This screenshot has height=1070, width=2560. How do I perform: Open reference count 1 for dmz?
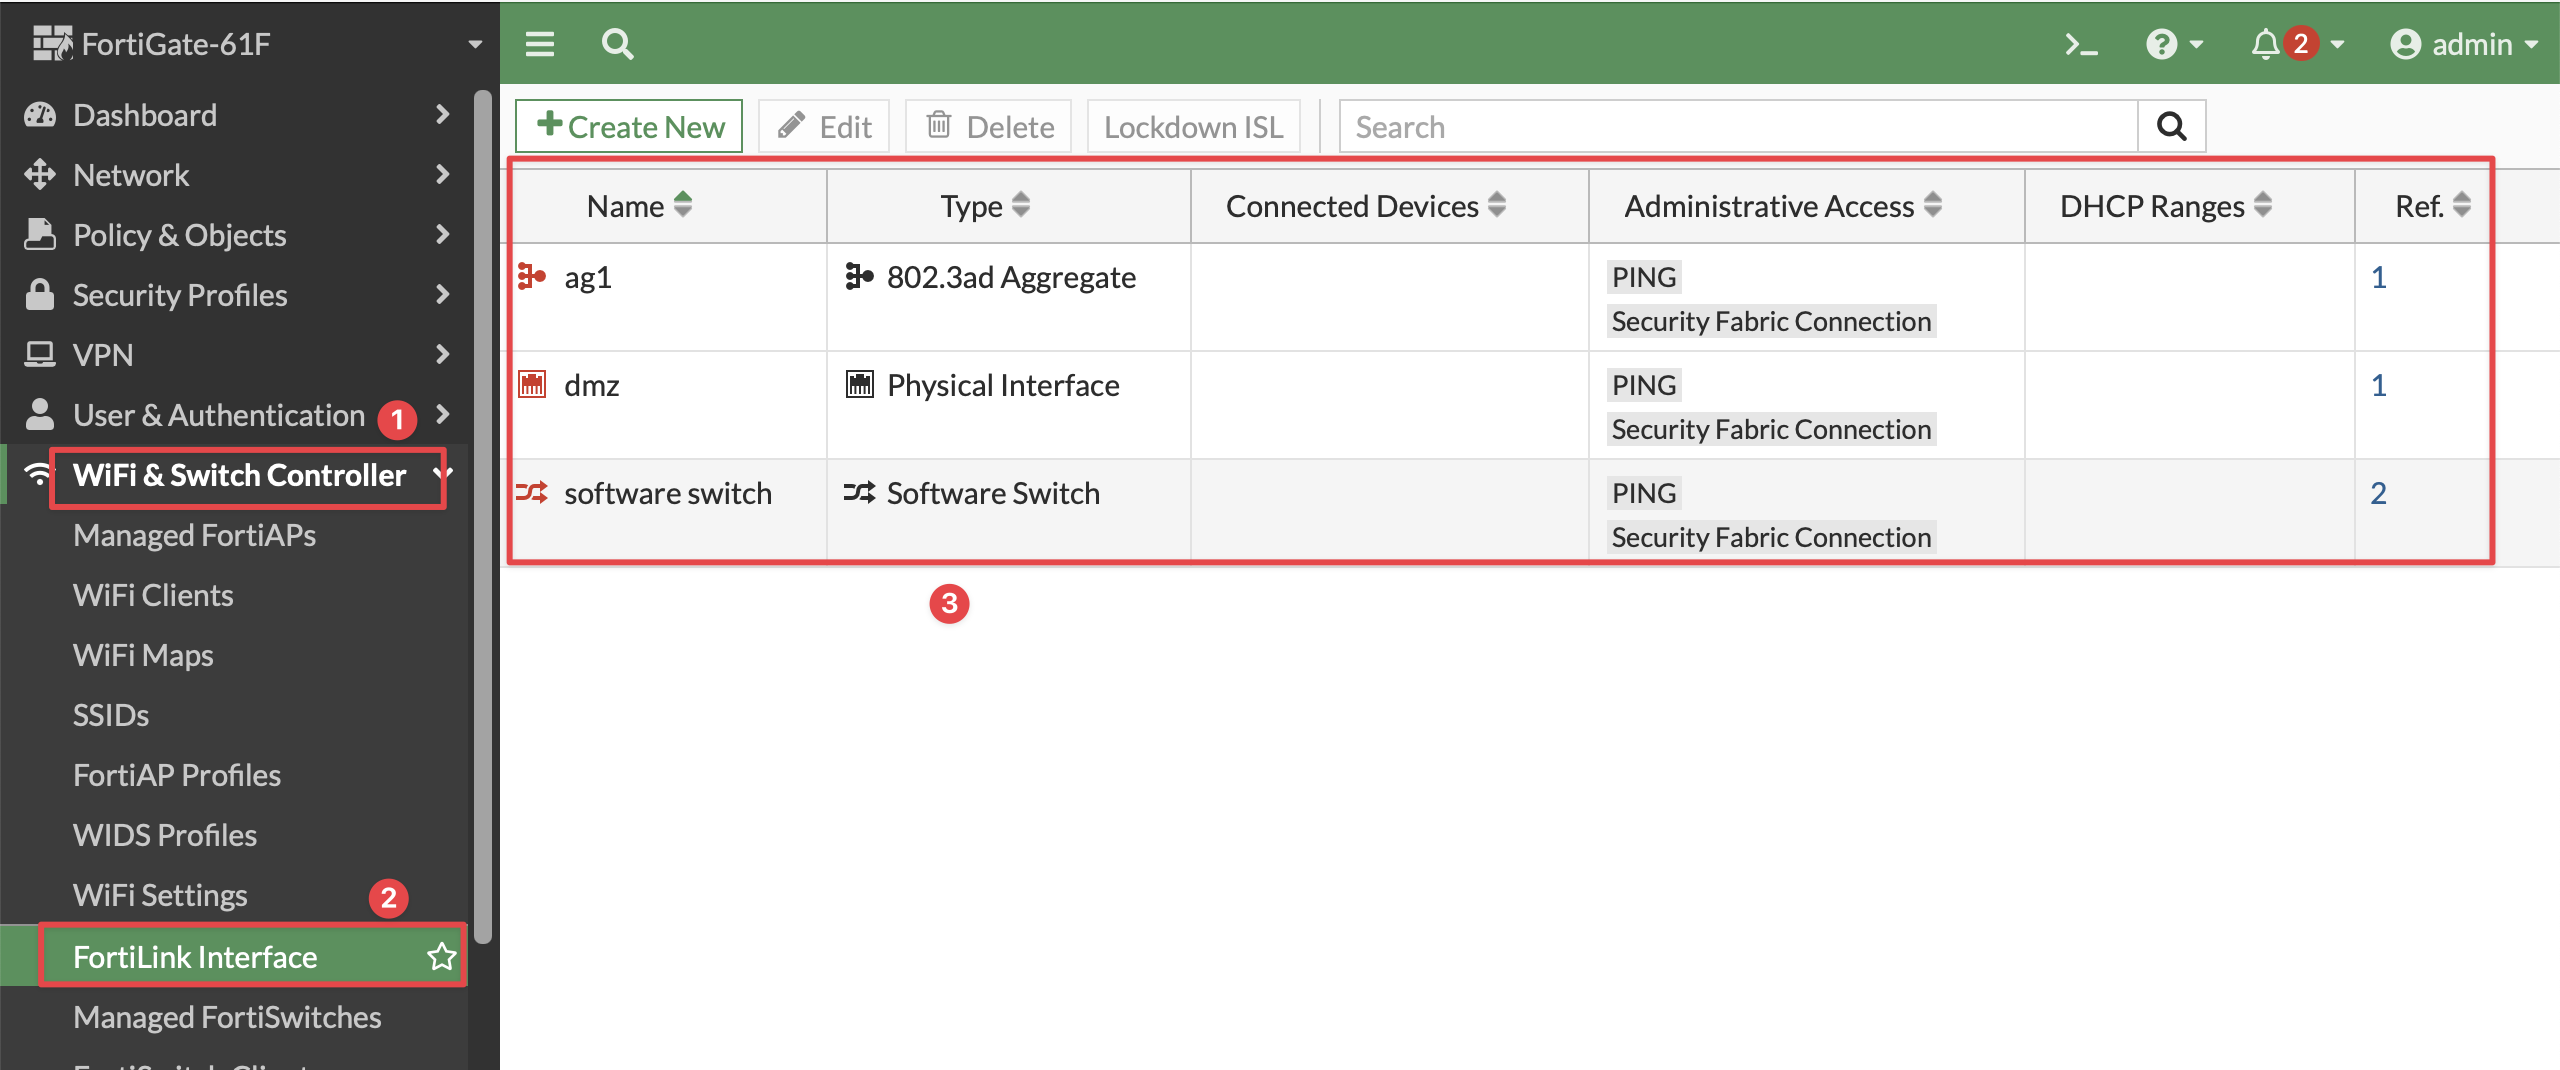tap(2379, 385)
